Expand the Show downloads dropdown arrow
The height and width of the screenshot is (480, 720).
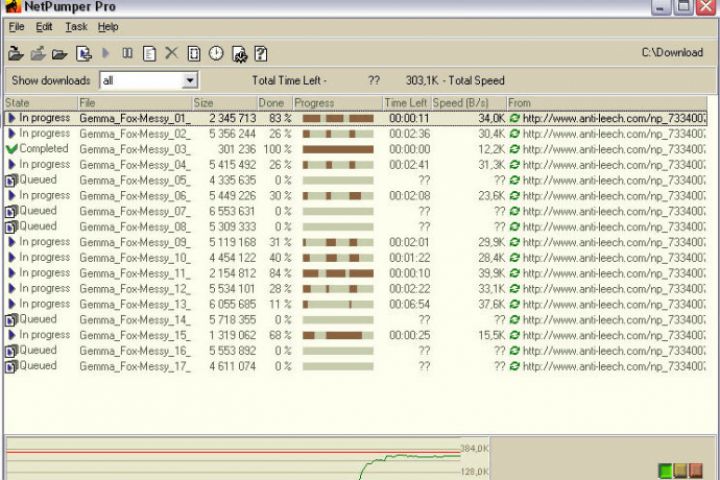pos(190,81)
